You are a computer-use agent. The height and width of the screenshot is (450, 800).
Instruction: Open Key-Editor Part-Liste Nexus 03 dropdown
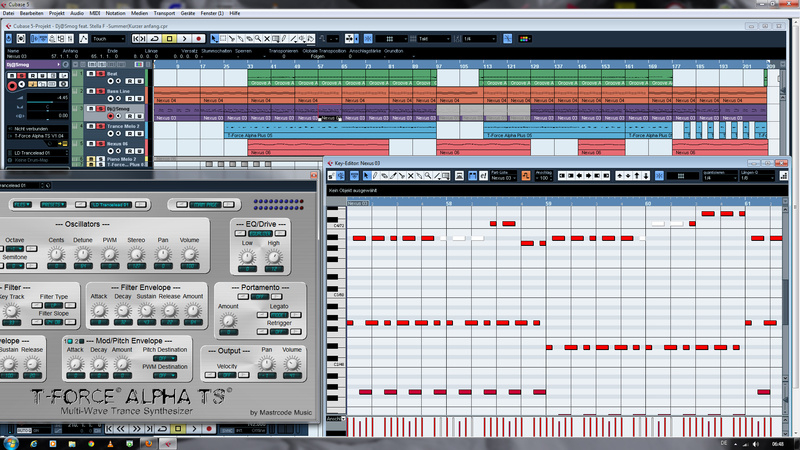pyautogui.click(x=503, y=178)
